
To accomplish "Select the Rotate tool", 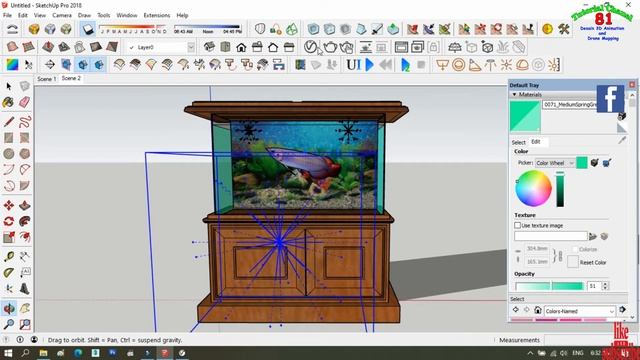I will pos(9,221).
